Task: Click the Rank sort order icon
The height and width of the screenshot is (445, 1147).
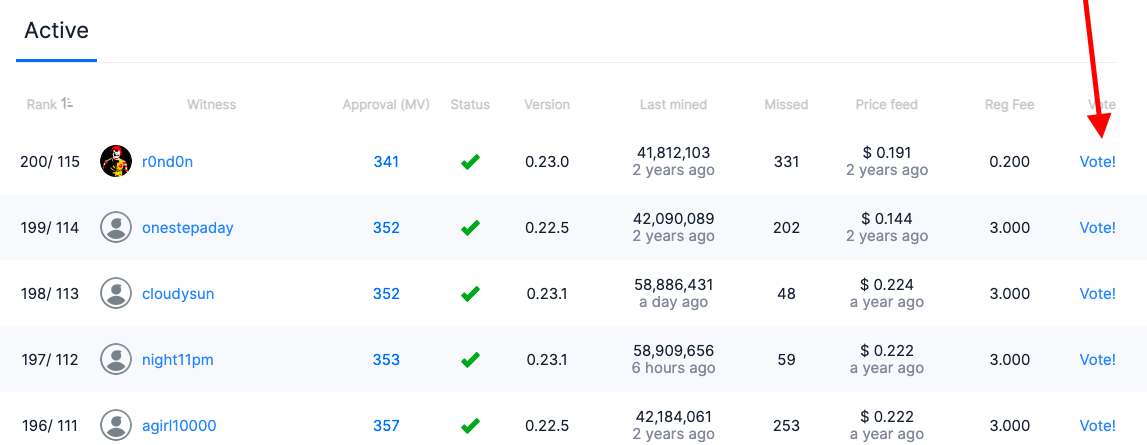Action: coord(67,104)
